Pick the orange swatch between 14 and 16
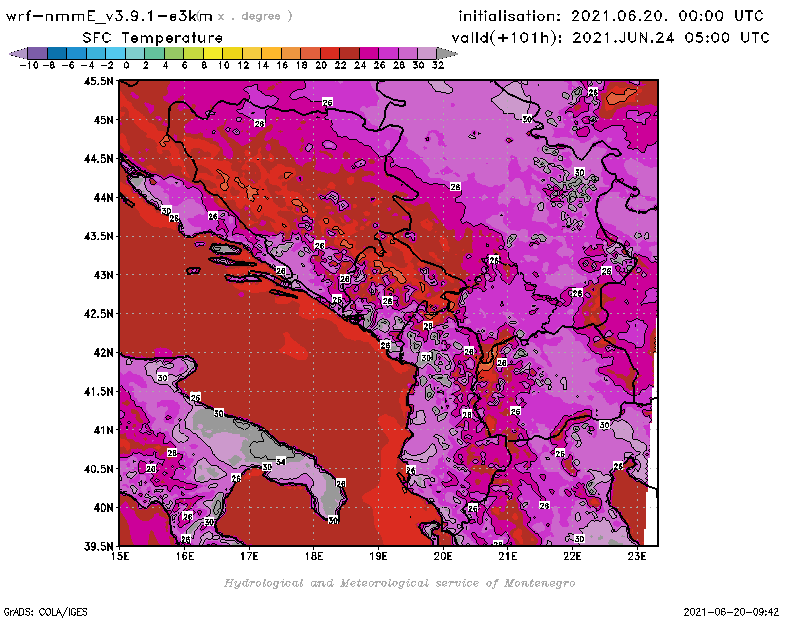 271,53
